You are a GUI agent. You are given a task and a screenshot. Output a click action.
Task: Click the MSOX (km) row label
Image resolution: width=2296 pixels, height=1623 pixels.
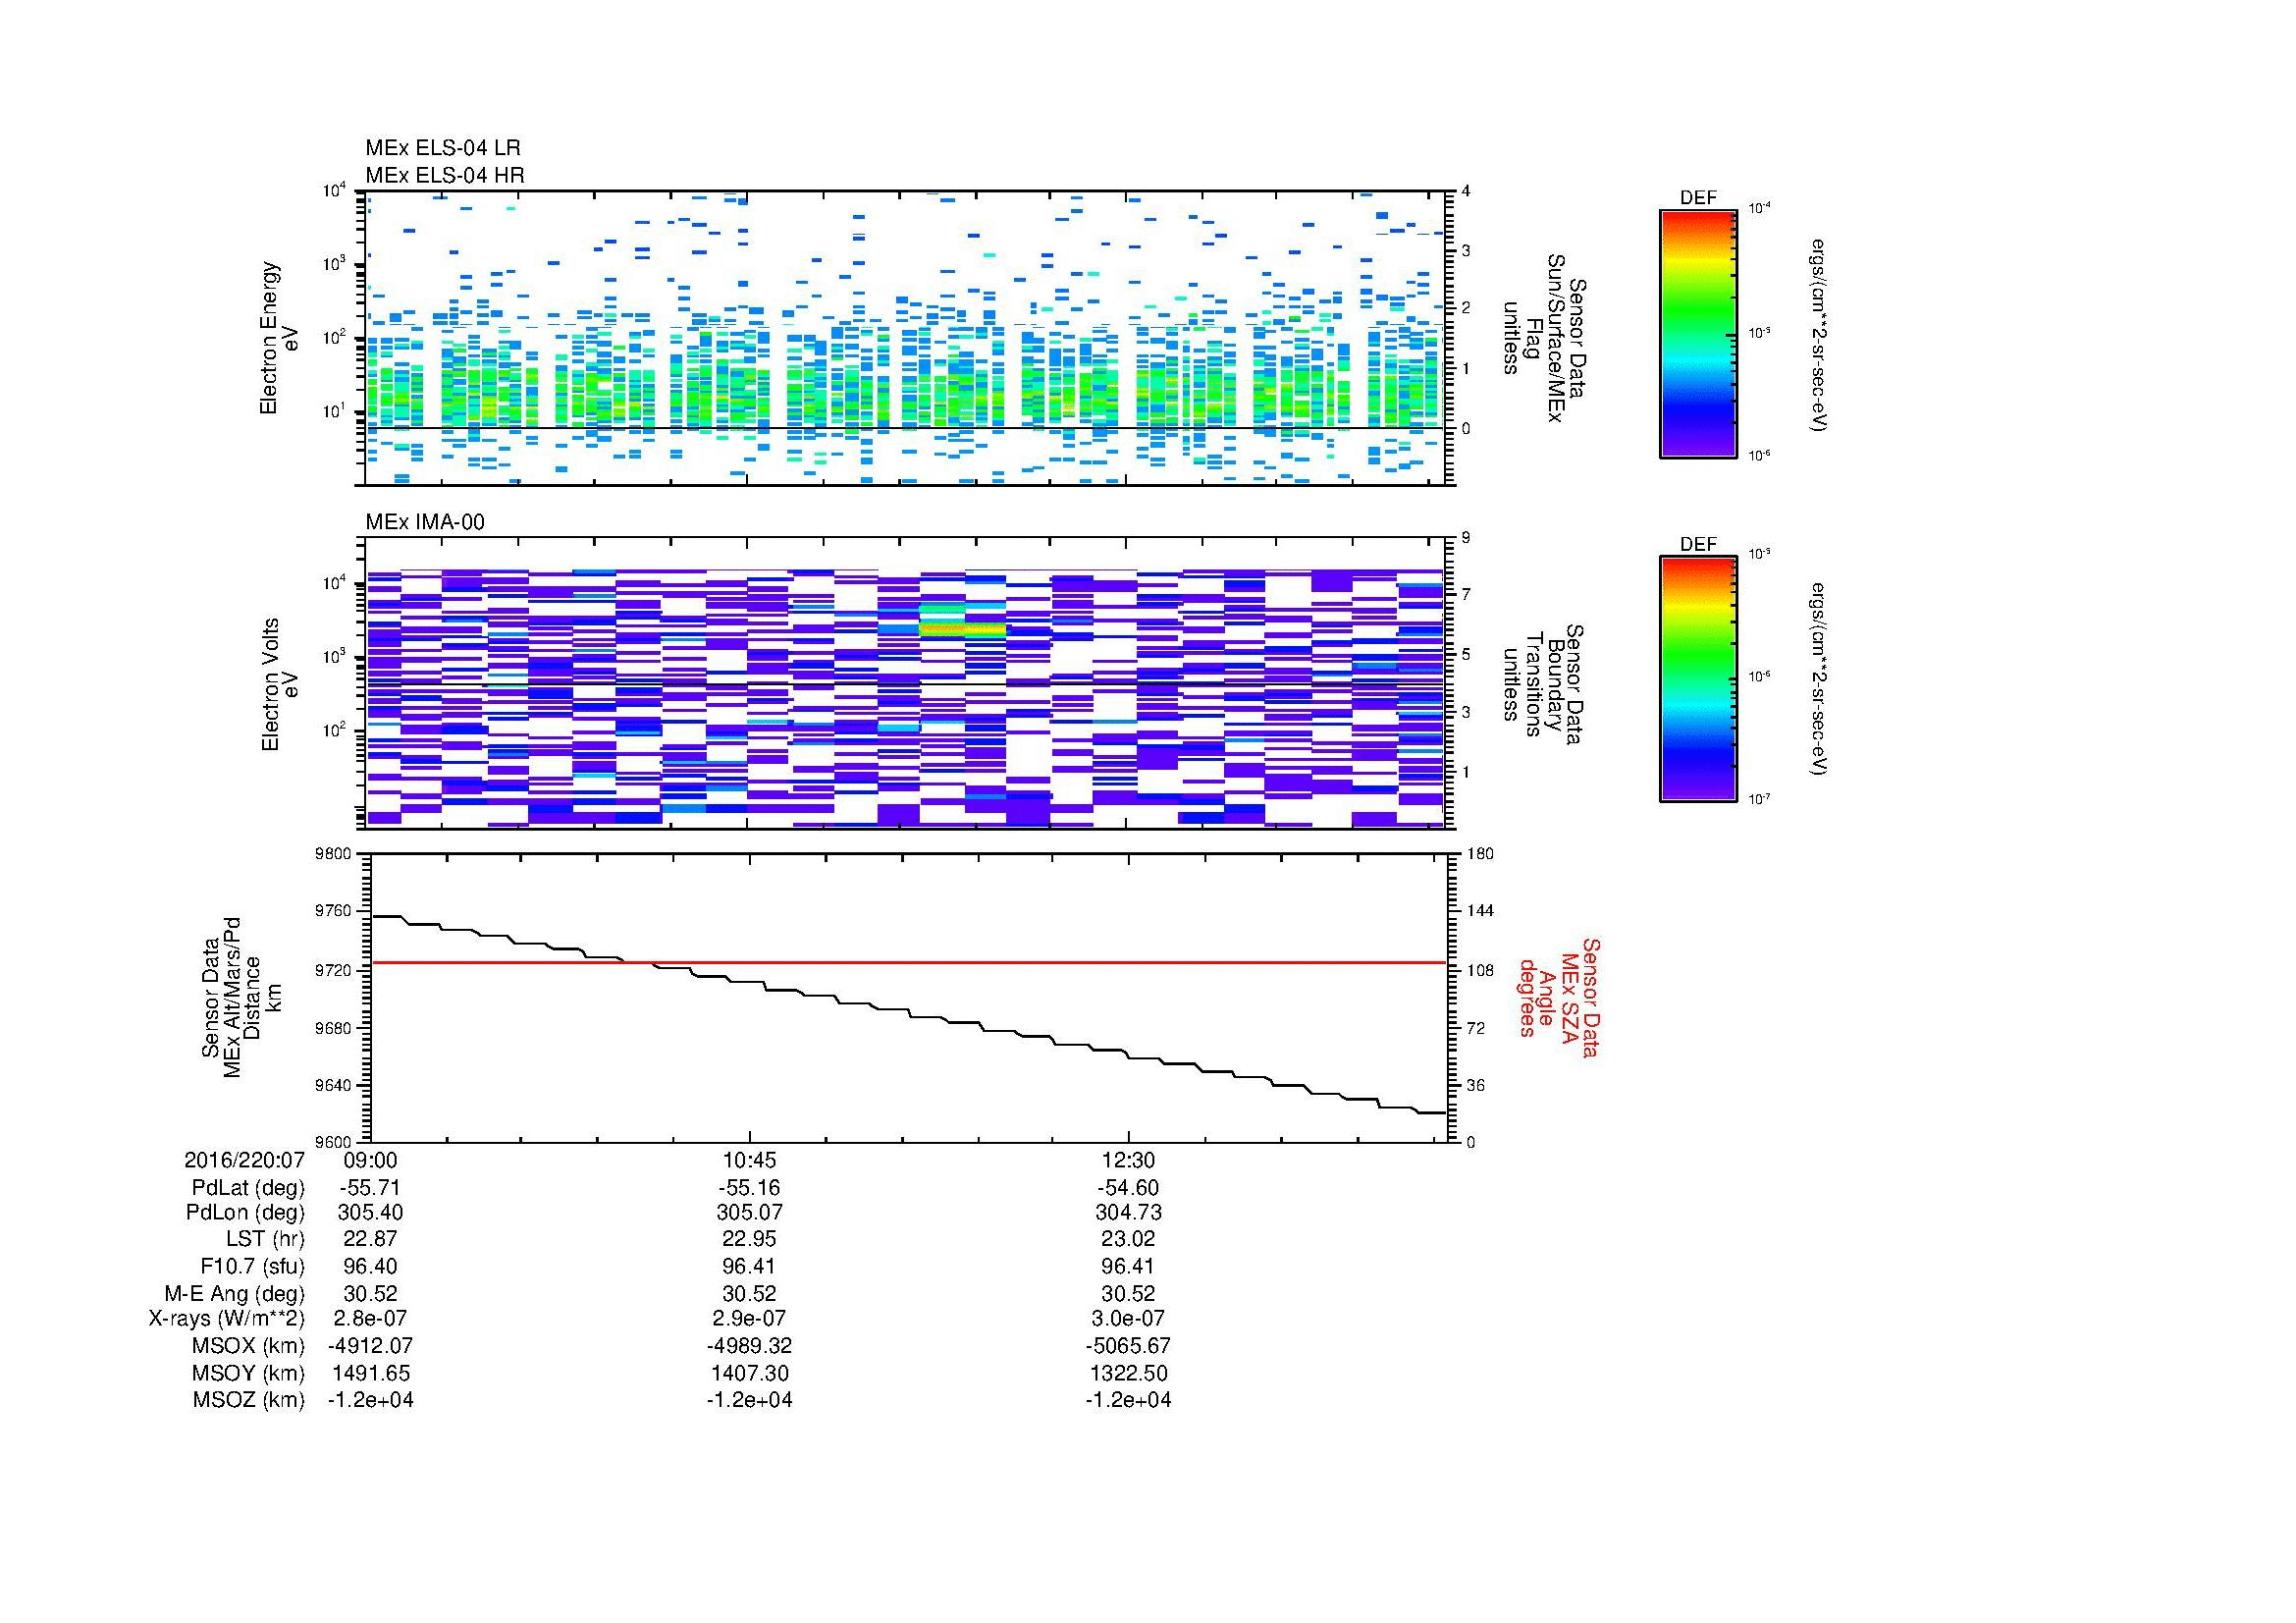coord(248,1346)
